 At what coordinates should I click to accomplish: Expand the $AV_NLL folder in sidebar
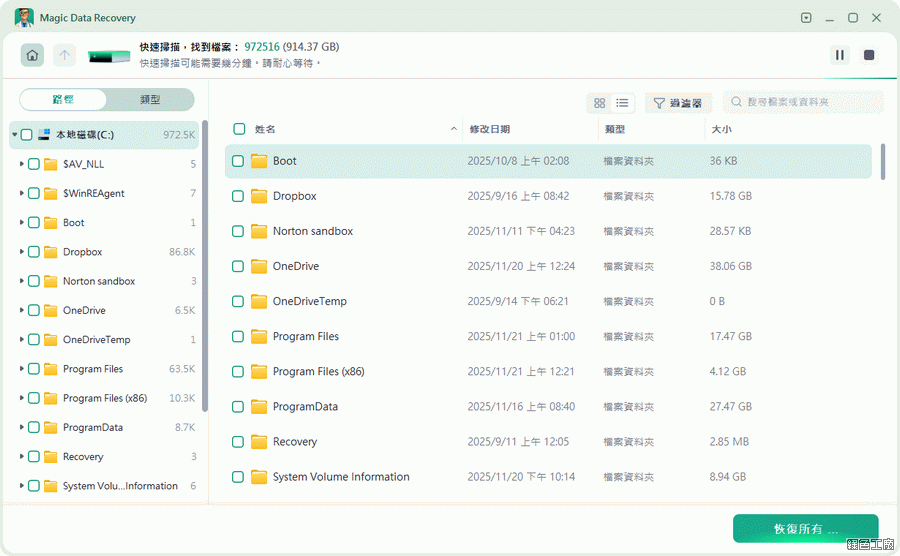click(x=22, y=164)
